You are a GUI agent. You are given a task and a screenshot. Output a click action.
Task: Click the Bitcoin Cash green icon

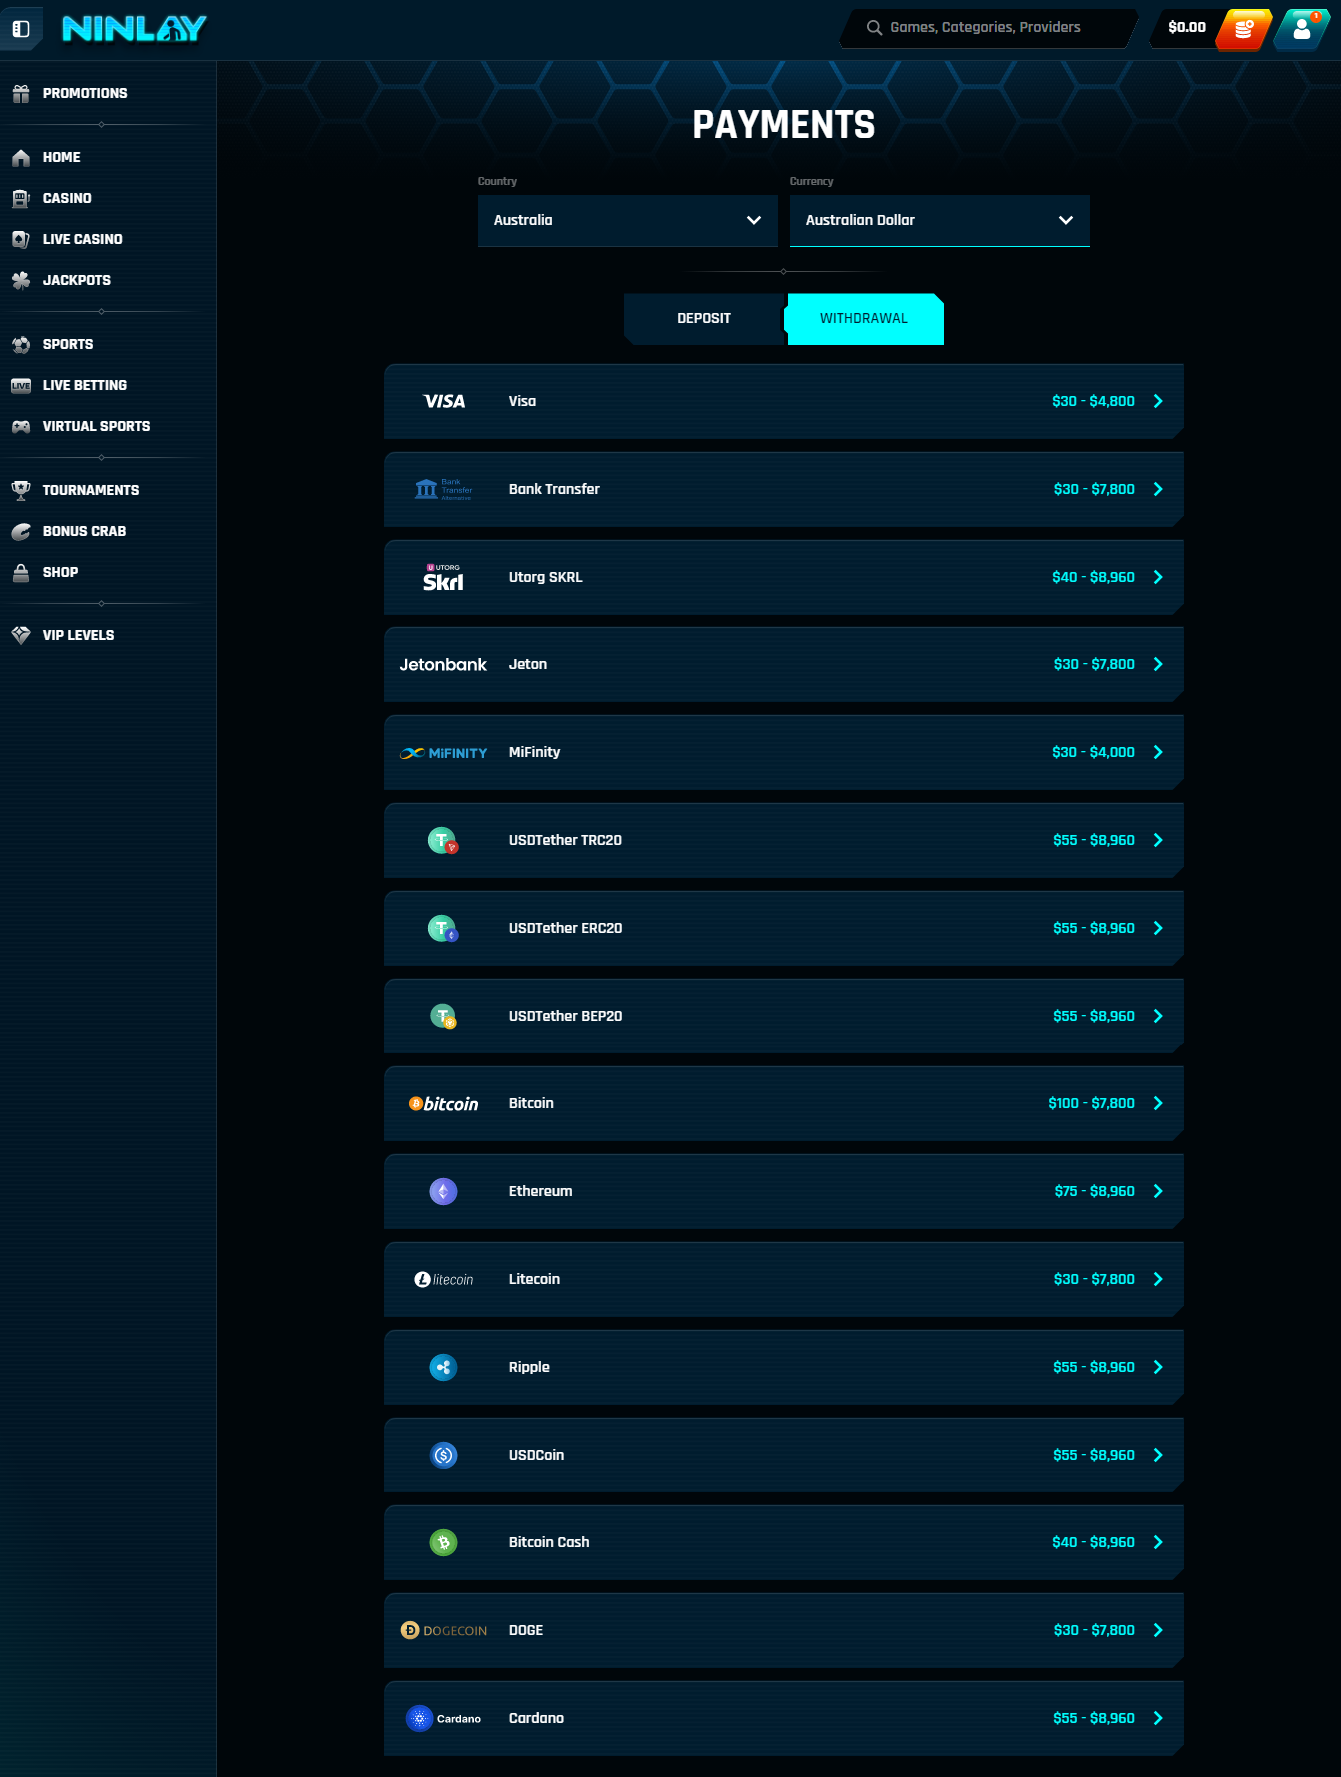click(443, 1543)
